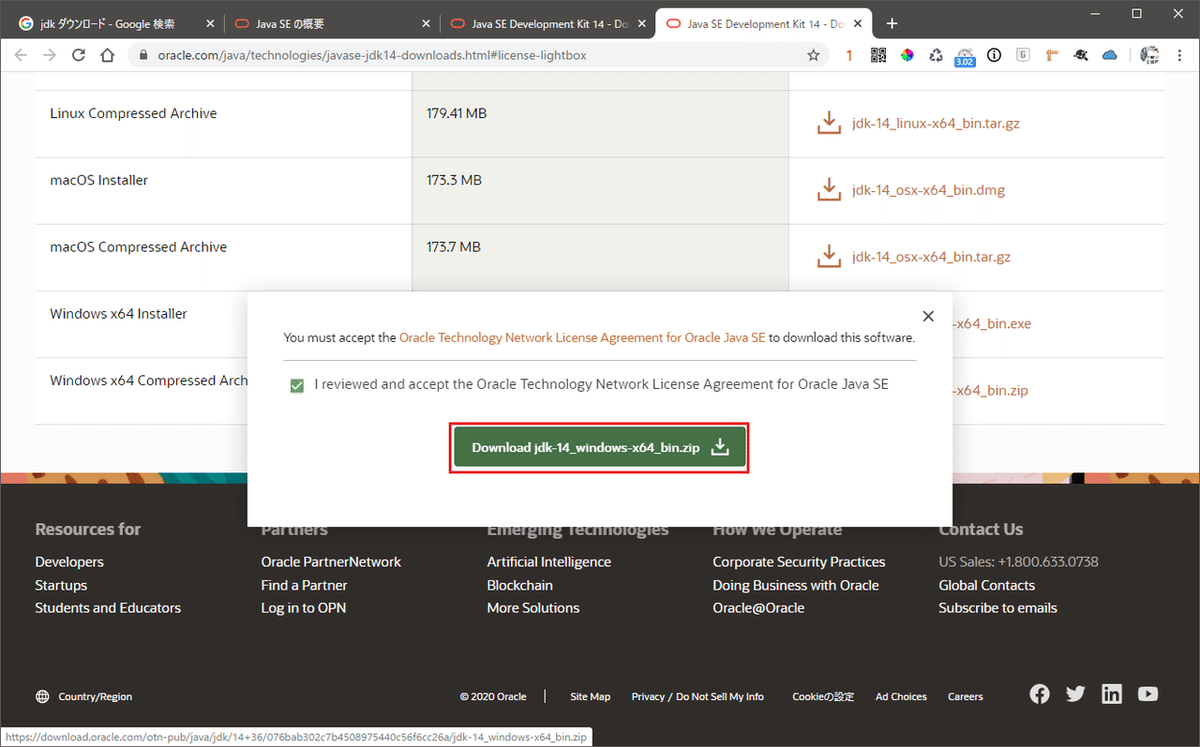This screenshot has width=1200, height=747.
Task: Click the browser forward arrow
Action: (50, 56)
